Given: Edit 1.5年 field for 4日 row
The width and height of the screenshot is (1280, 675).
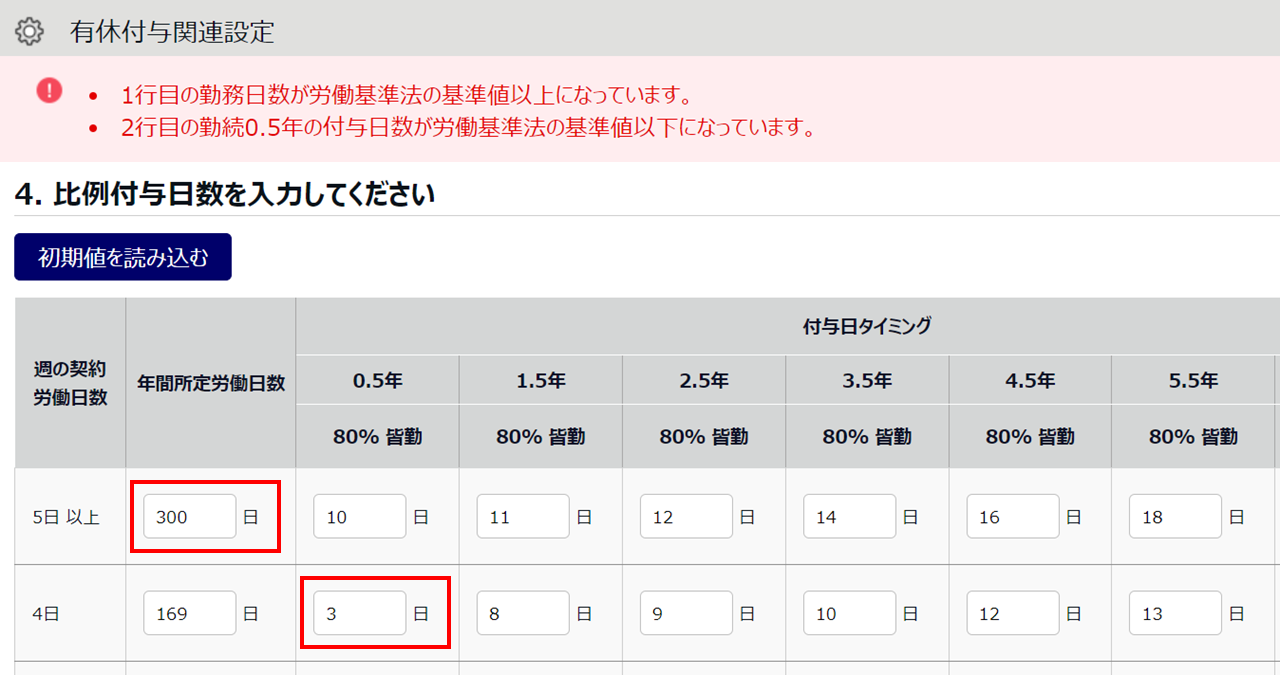Looking at the screenshot, I should [x=523, y=613].
